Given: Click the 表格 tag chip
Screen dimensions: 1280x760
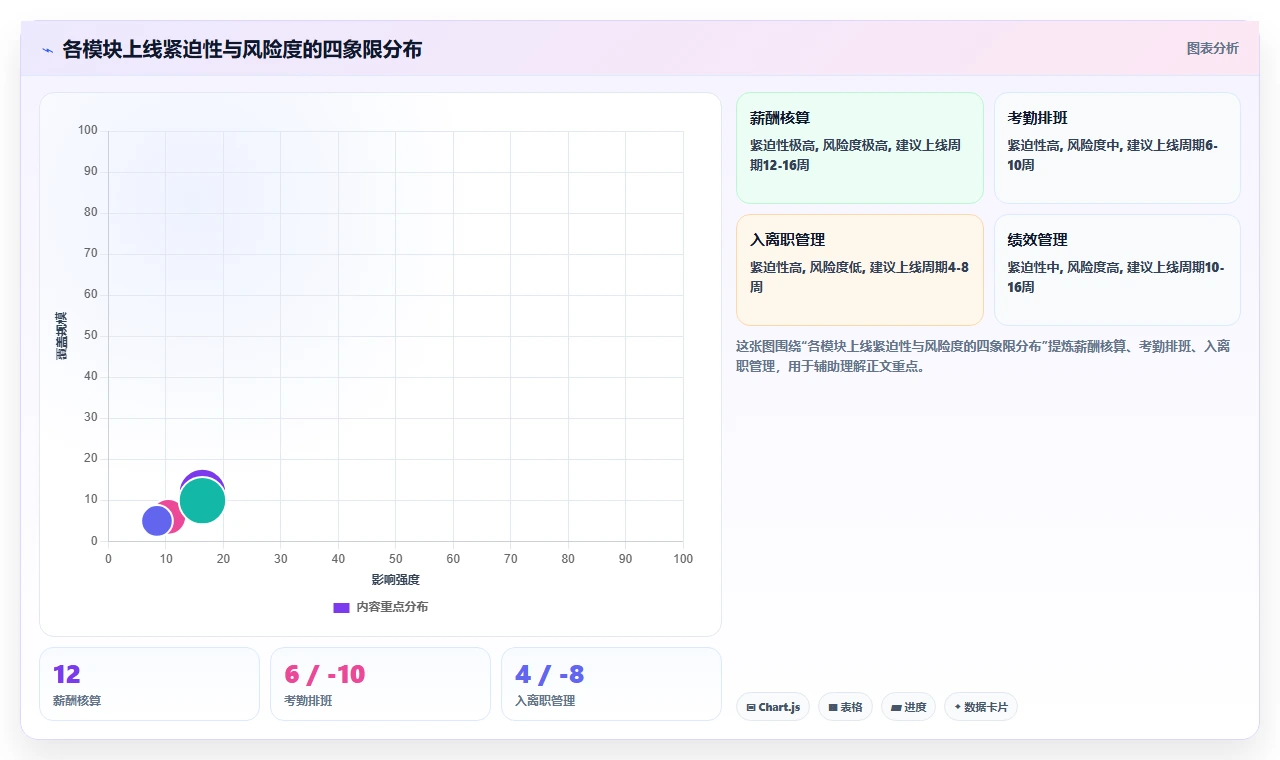Looking at the screenshot, I should pyautogui.click(x=845, y=707).
